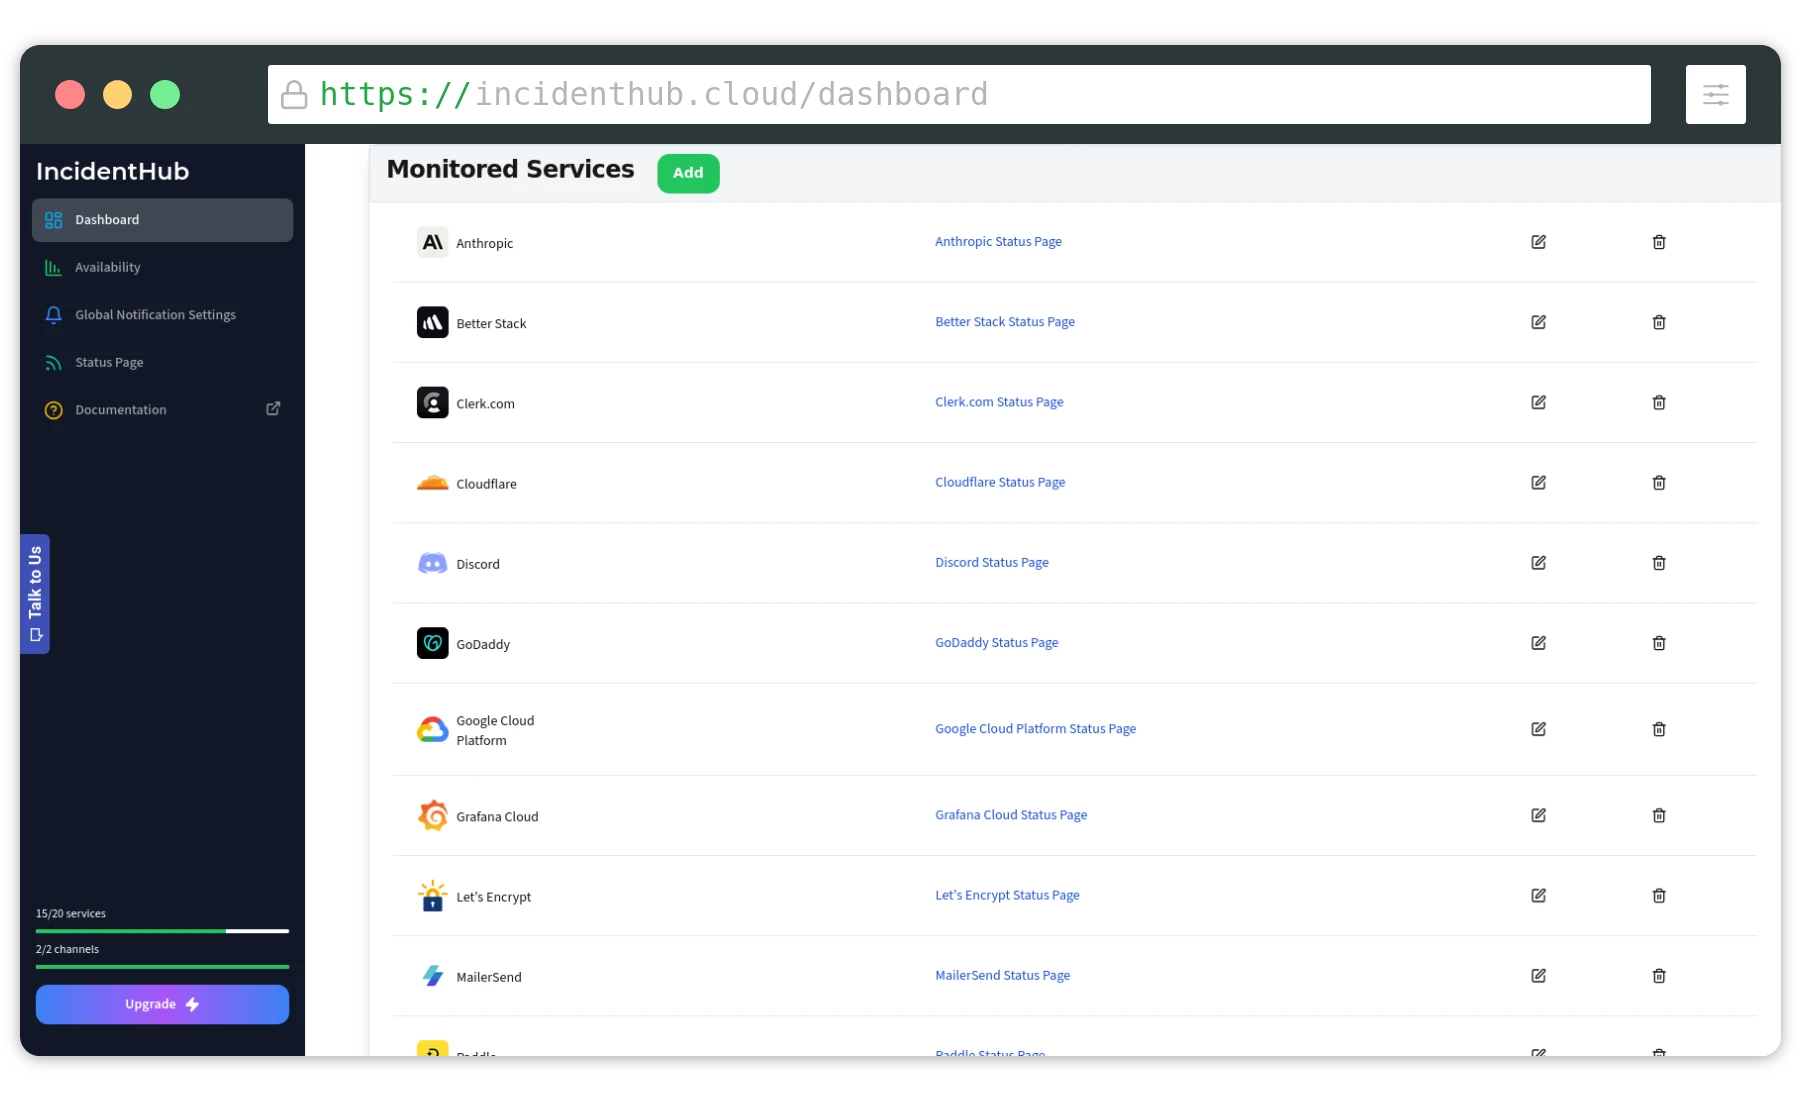Screen dimensions: 1800x1100
Task: Click the 15/20 services progress bar
Action: pyautogui.click(x=162, y=931)
